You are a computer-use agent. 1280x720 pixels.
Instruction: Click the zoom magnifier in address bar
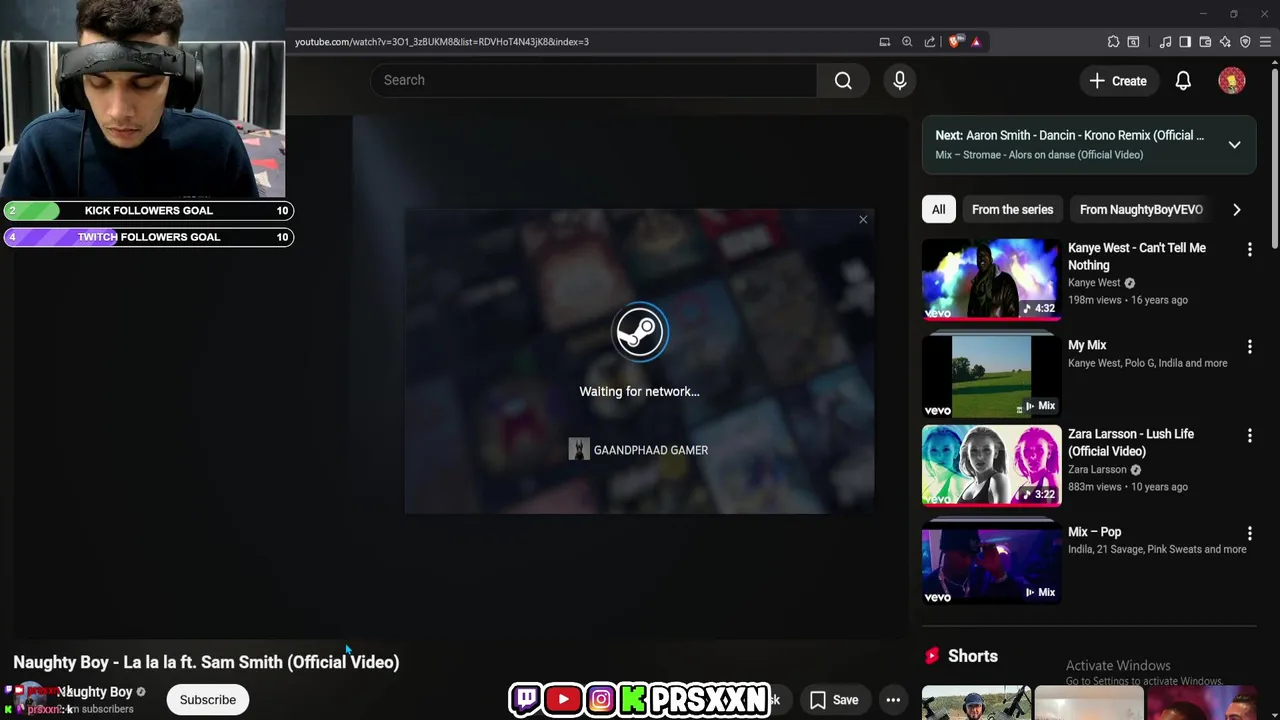point(907,42)
